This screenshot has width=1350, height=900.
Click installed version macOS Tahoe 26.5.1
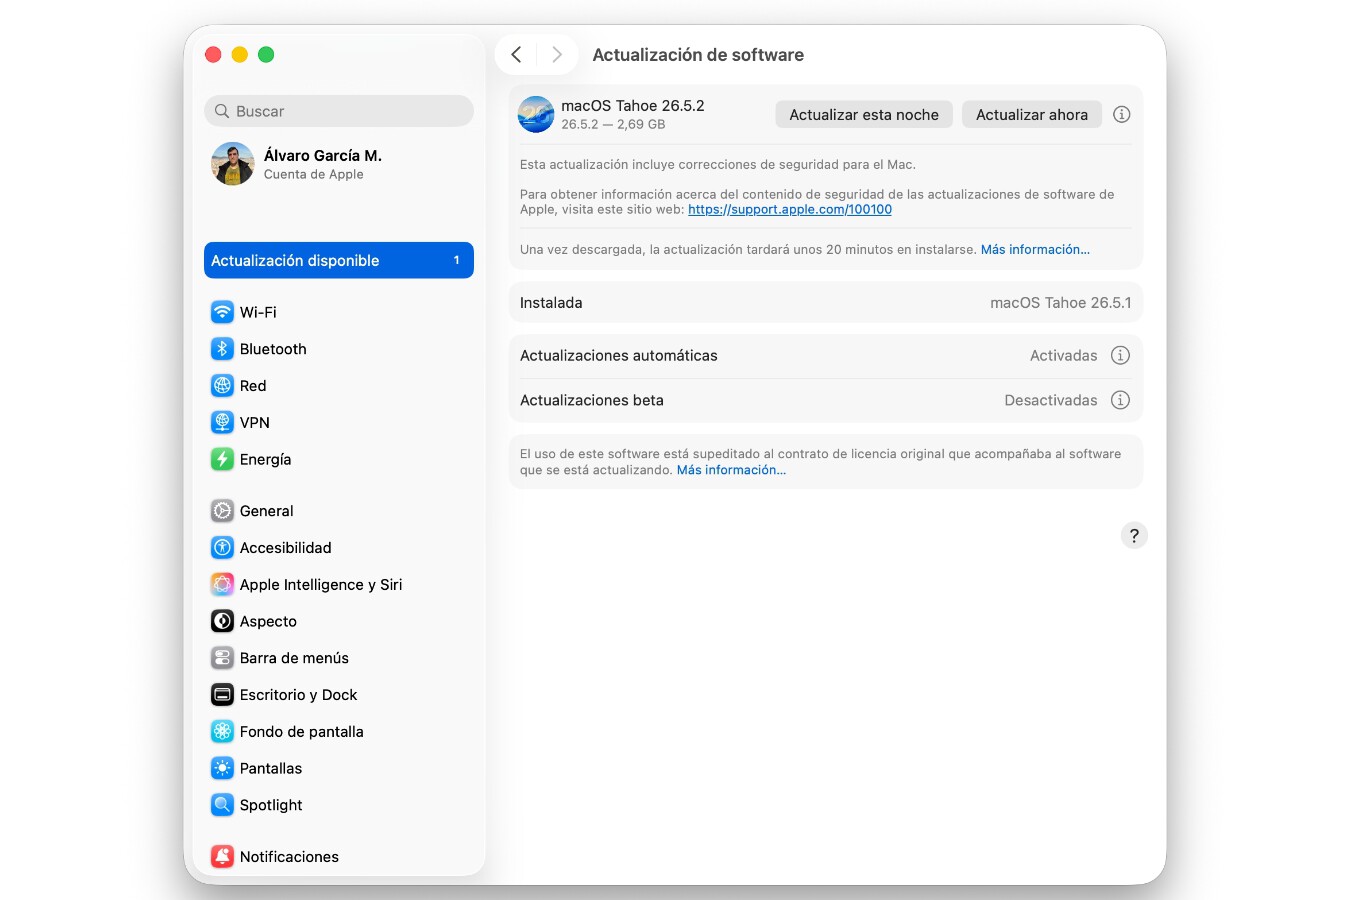pyautogui.click(x=1061, y=302)
